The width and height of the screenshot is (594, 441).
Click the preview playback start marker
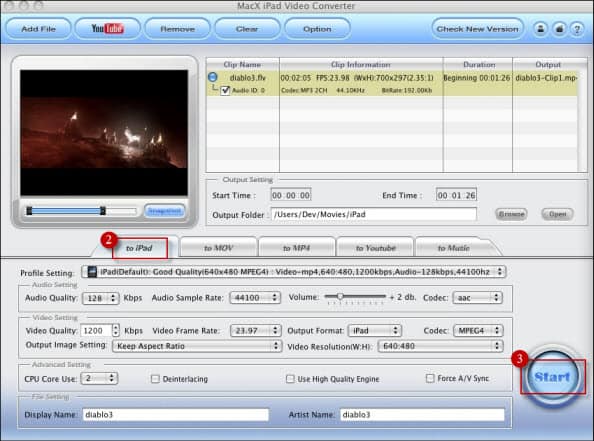[29, 211]
